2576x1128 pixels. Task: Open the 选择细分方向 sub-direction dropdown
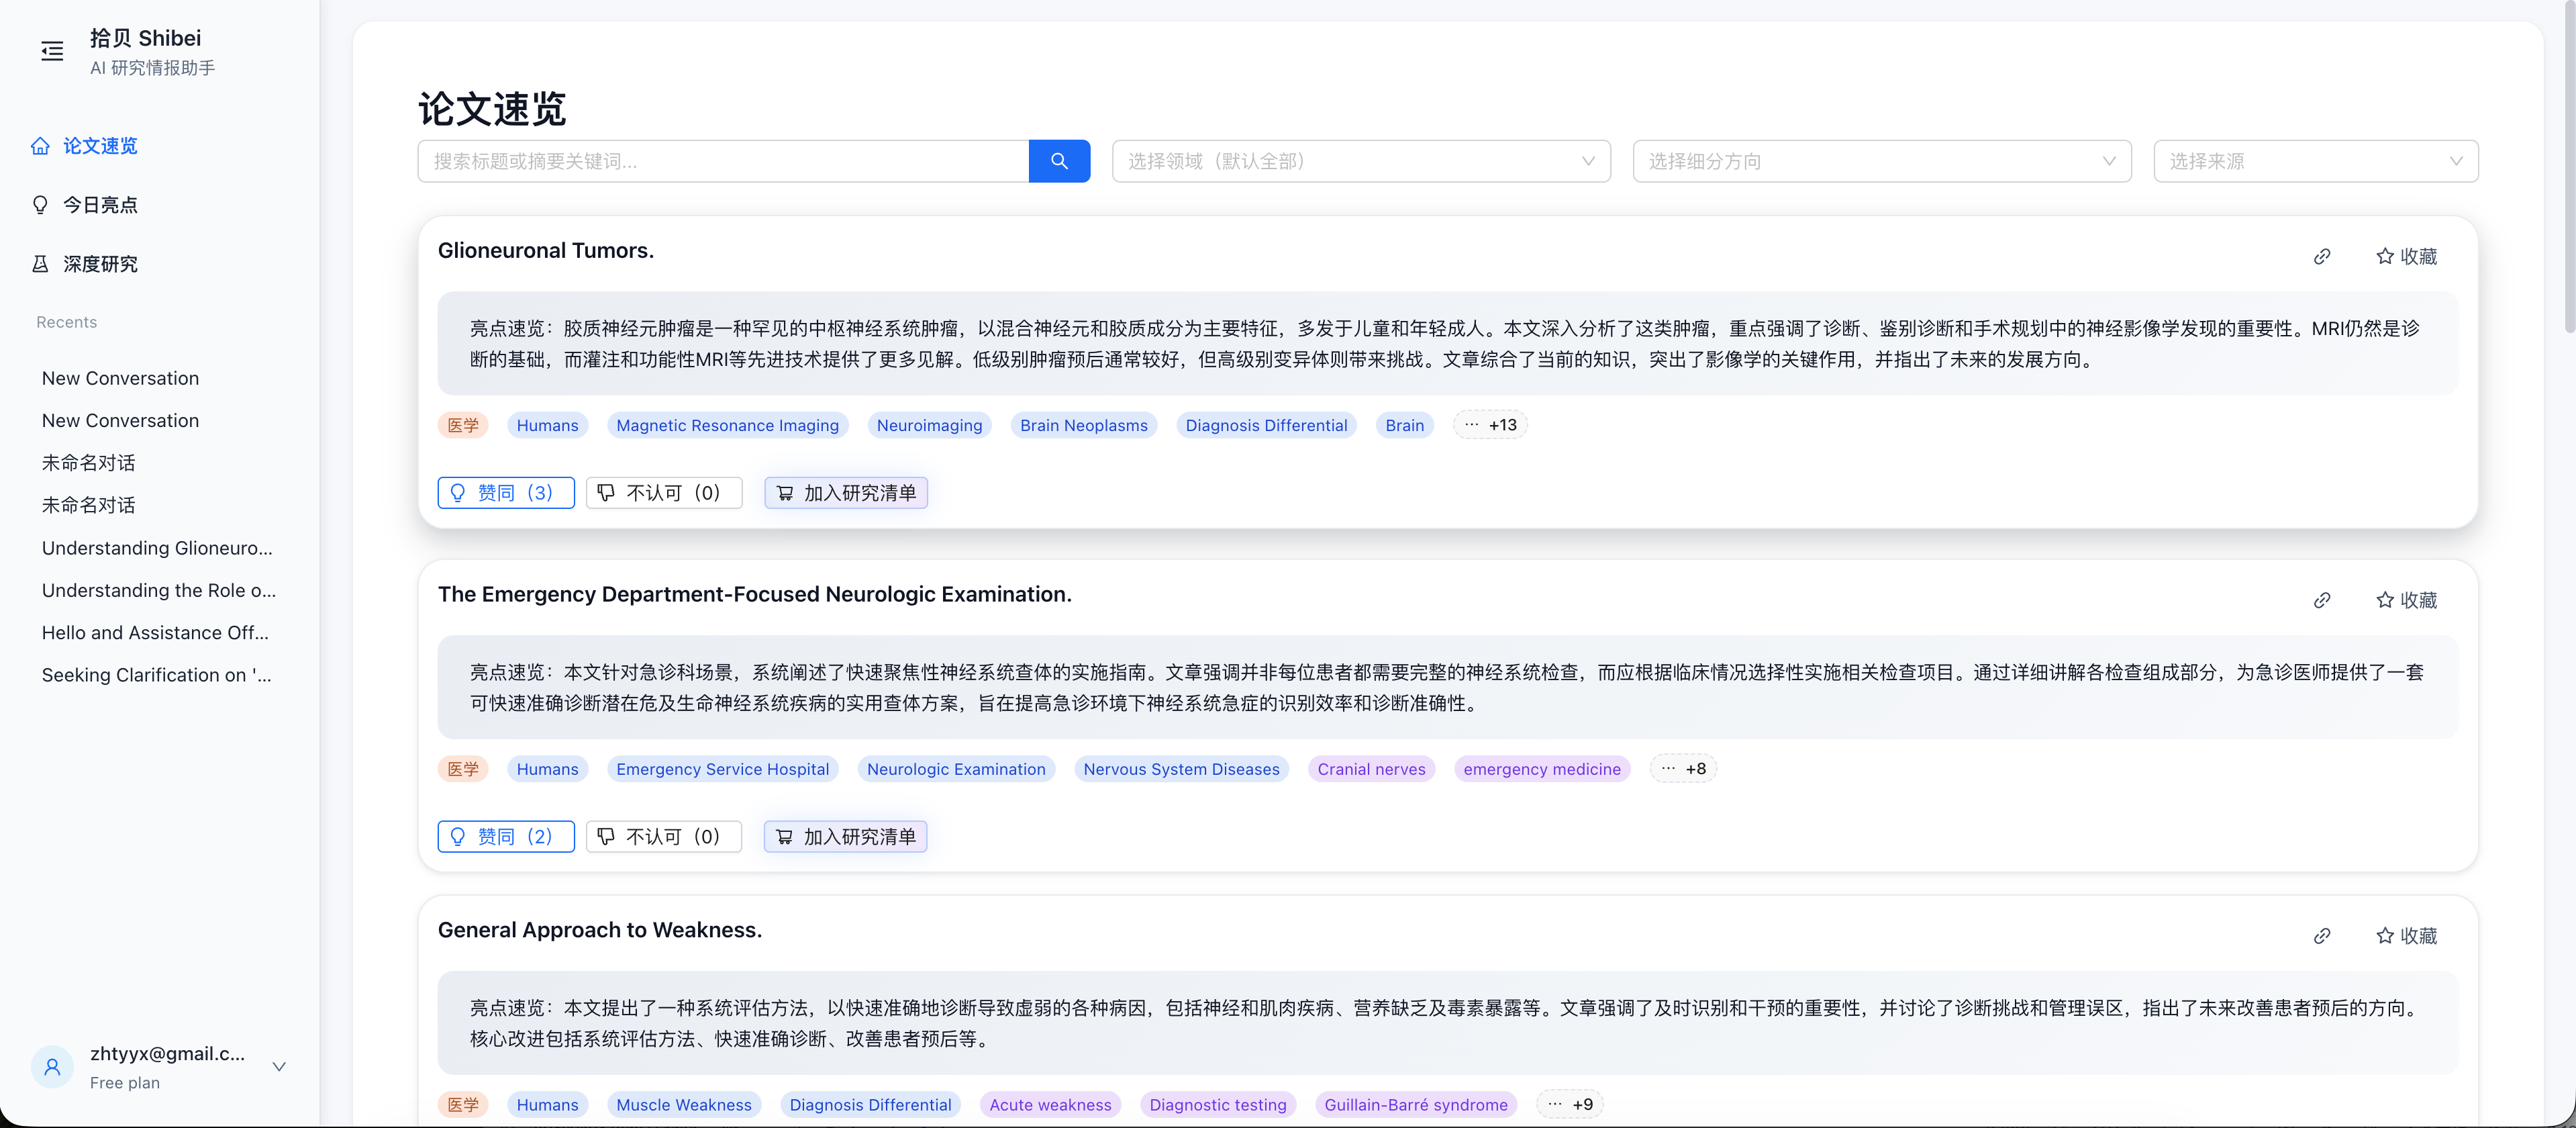(x=1882, y=161)
